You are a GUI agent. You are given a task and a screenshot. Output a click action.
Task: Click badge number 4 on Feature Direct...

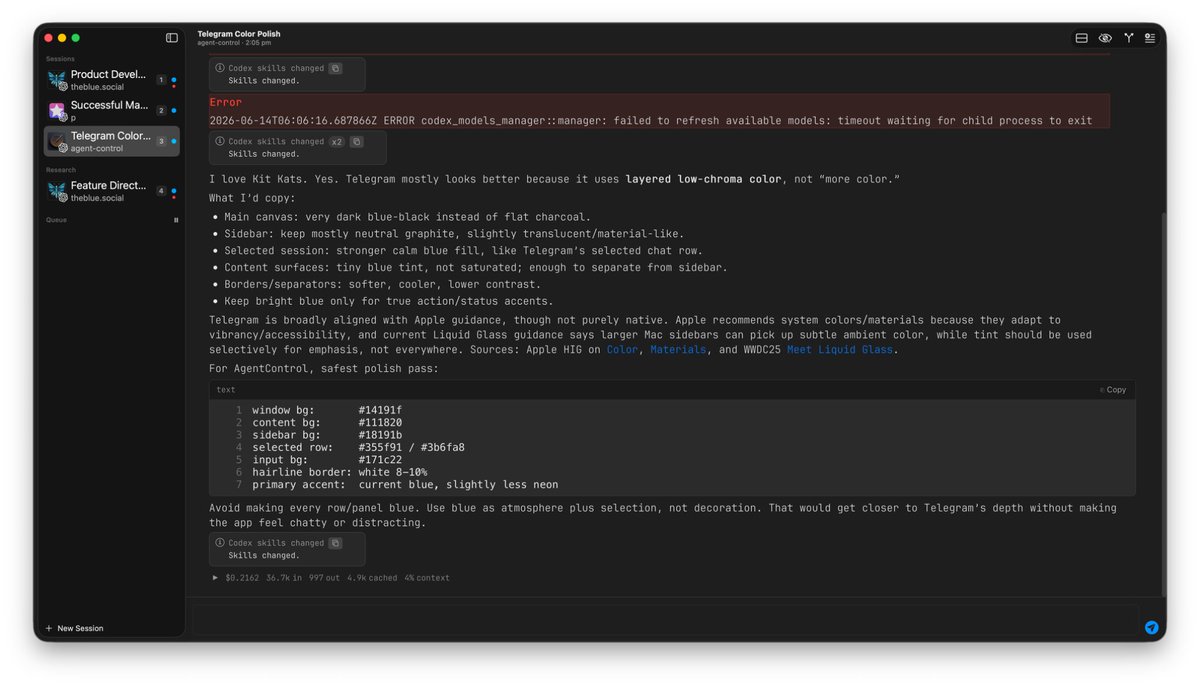[x=161, y=190]
